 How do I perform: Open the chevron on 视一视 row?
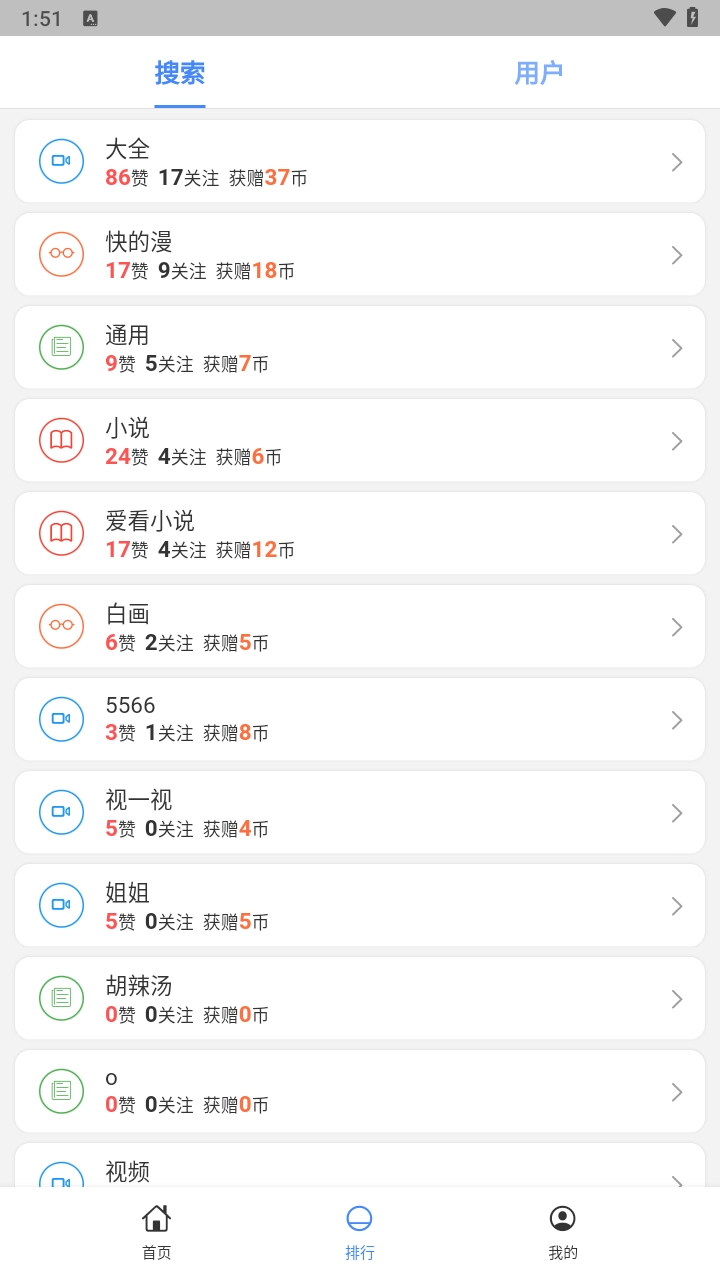(677, 813)
